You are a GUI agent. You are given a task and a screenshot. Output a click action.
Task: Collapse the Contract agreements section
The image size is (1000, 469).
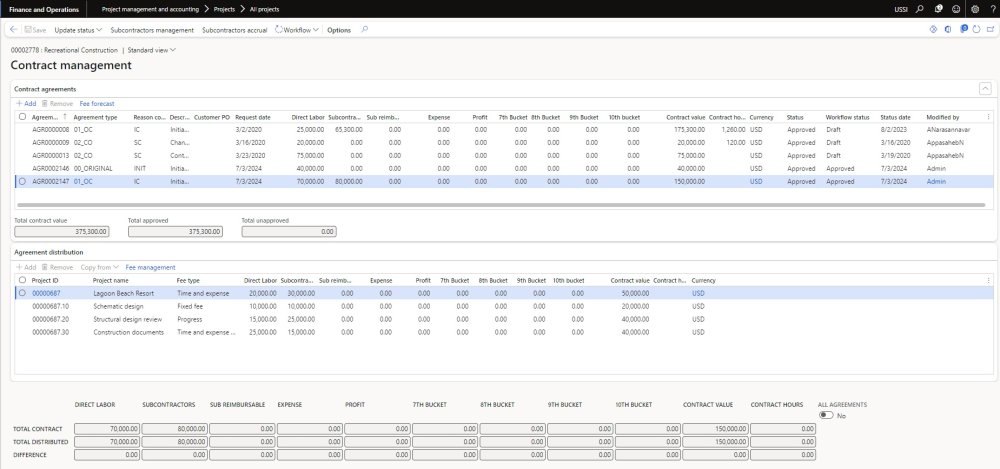984,89
